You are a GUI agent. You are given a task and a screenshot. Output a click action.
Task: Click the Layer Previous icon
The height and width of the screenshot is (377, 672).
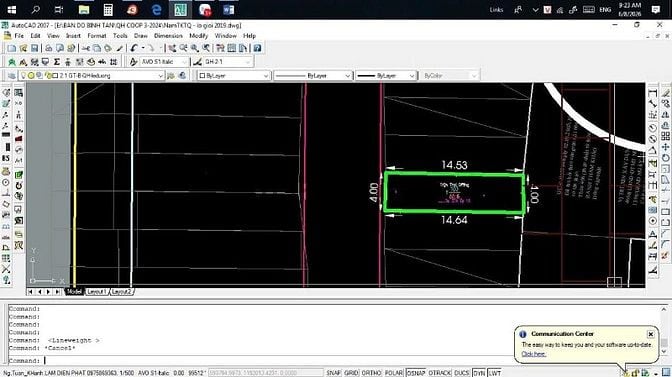(171, 76)
